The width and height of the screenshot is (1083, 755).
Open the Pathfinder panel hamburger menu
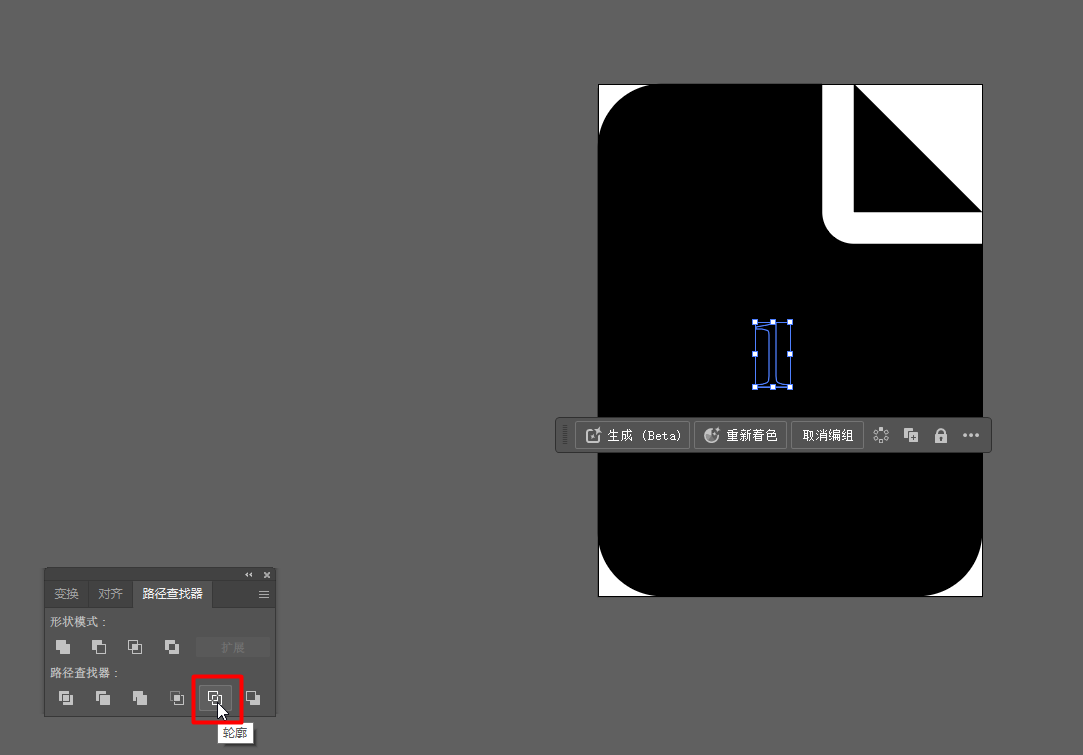coord(264,595)
